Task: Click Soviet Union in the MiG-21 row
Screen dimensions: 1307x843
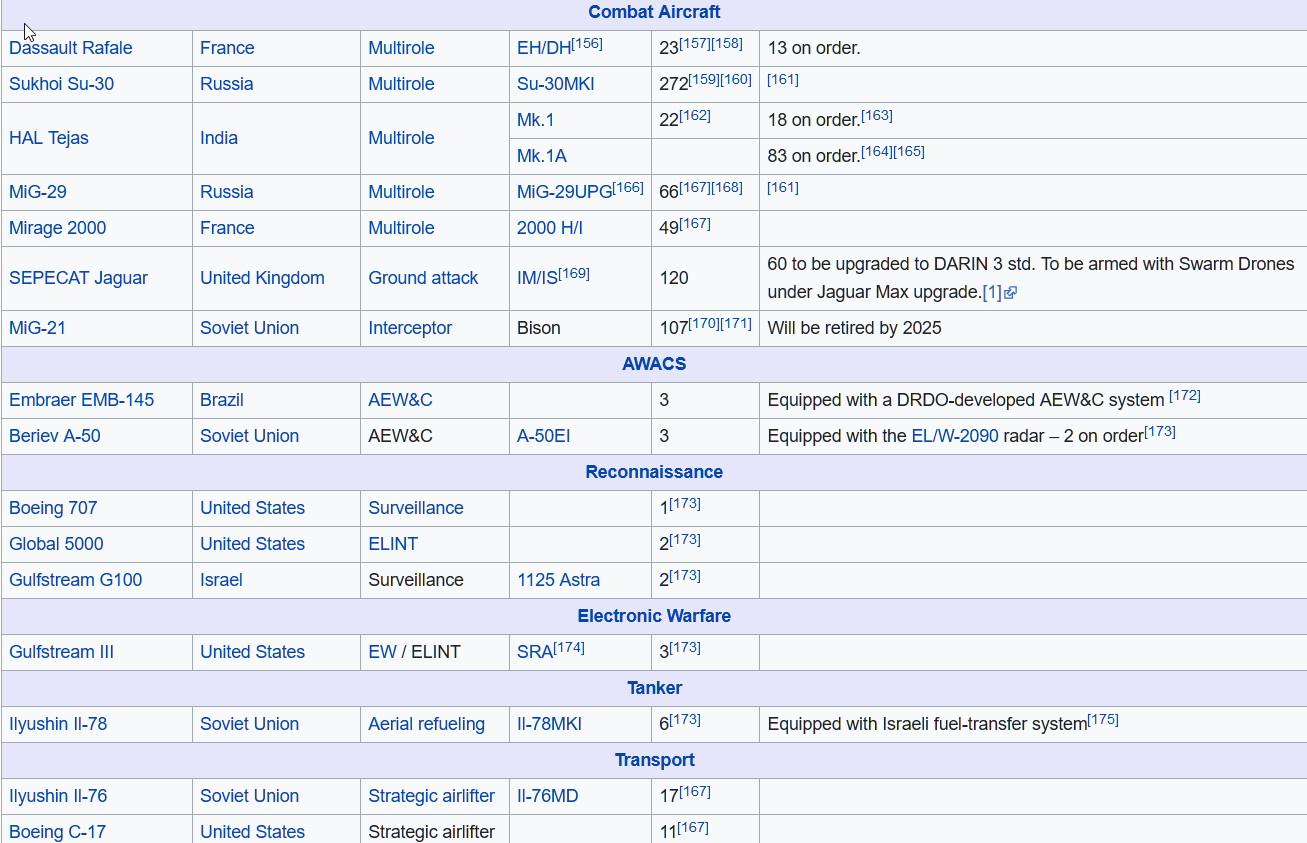Action: click(x=249, y=328)
